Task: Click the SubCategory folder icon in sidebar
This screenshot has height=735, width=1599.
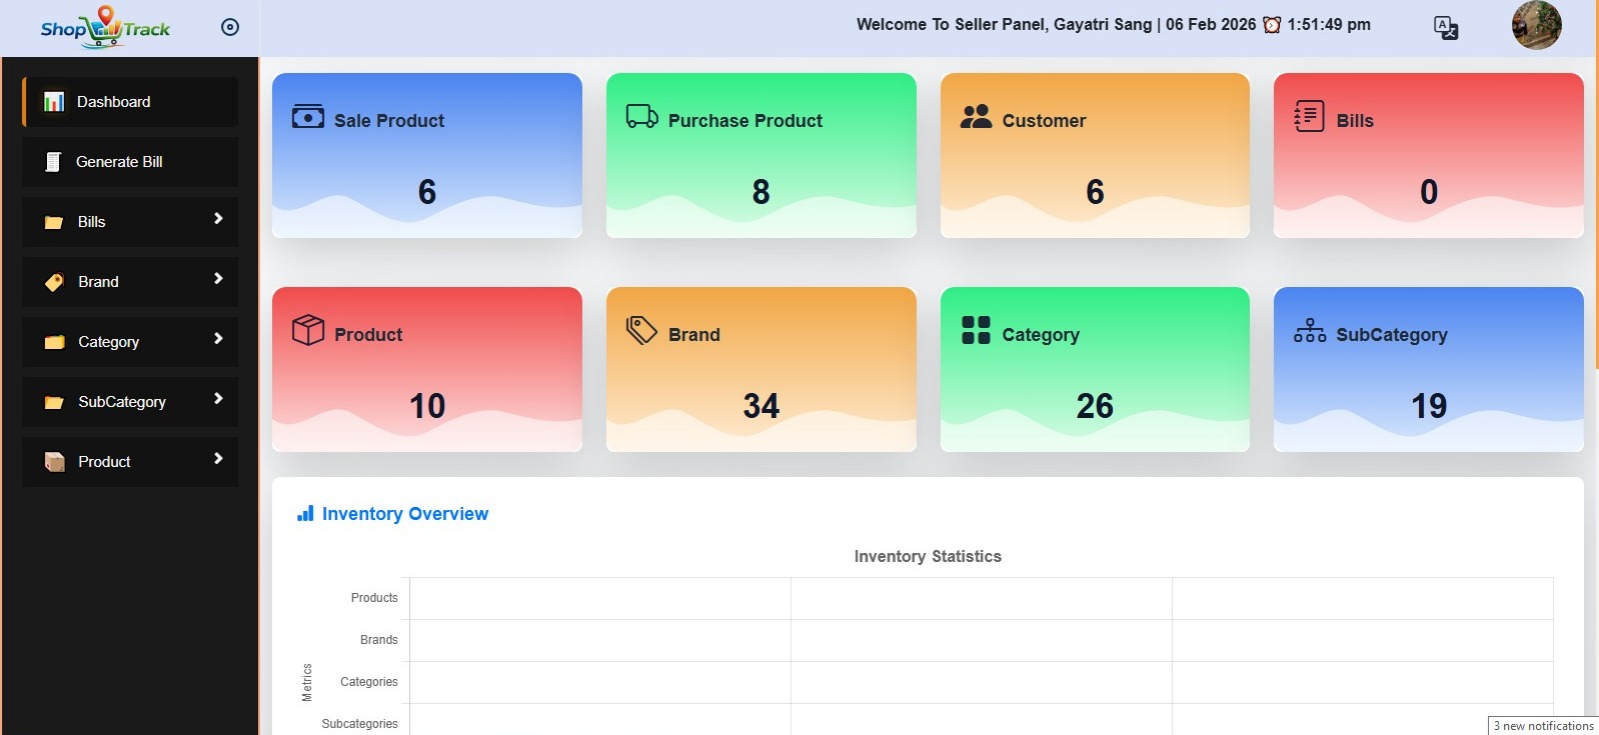Action: coord(54,402)
